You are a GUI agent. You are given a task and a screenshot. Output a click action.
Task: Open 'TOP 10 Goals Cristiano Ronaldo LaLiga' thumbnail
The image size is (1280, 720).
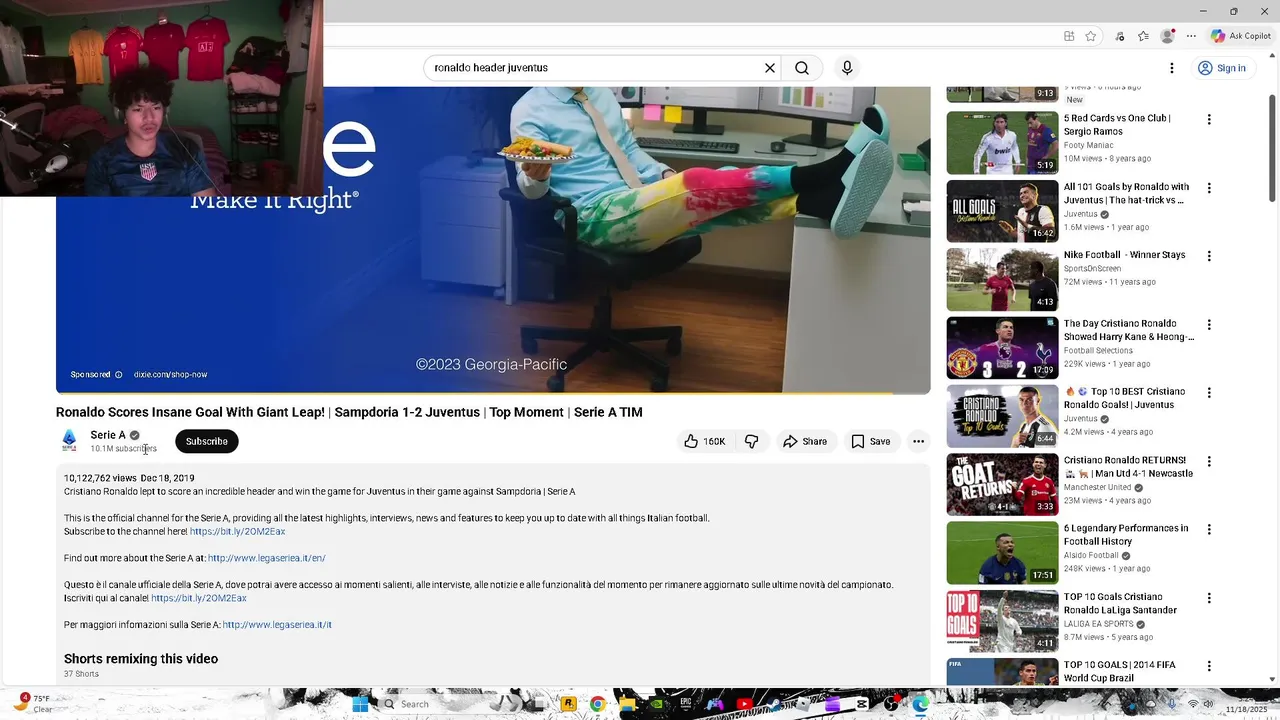[1002, 621]
